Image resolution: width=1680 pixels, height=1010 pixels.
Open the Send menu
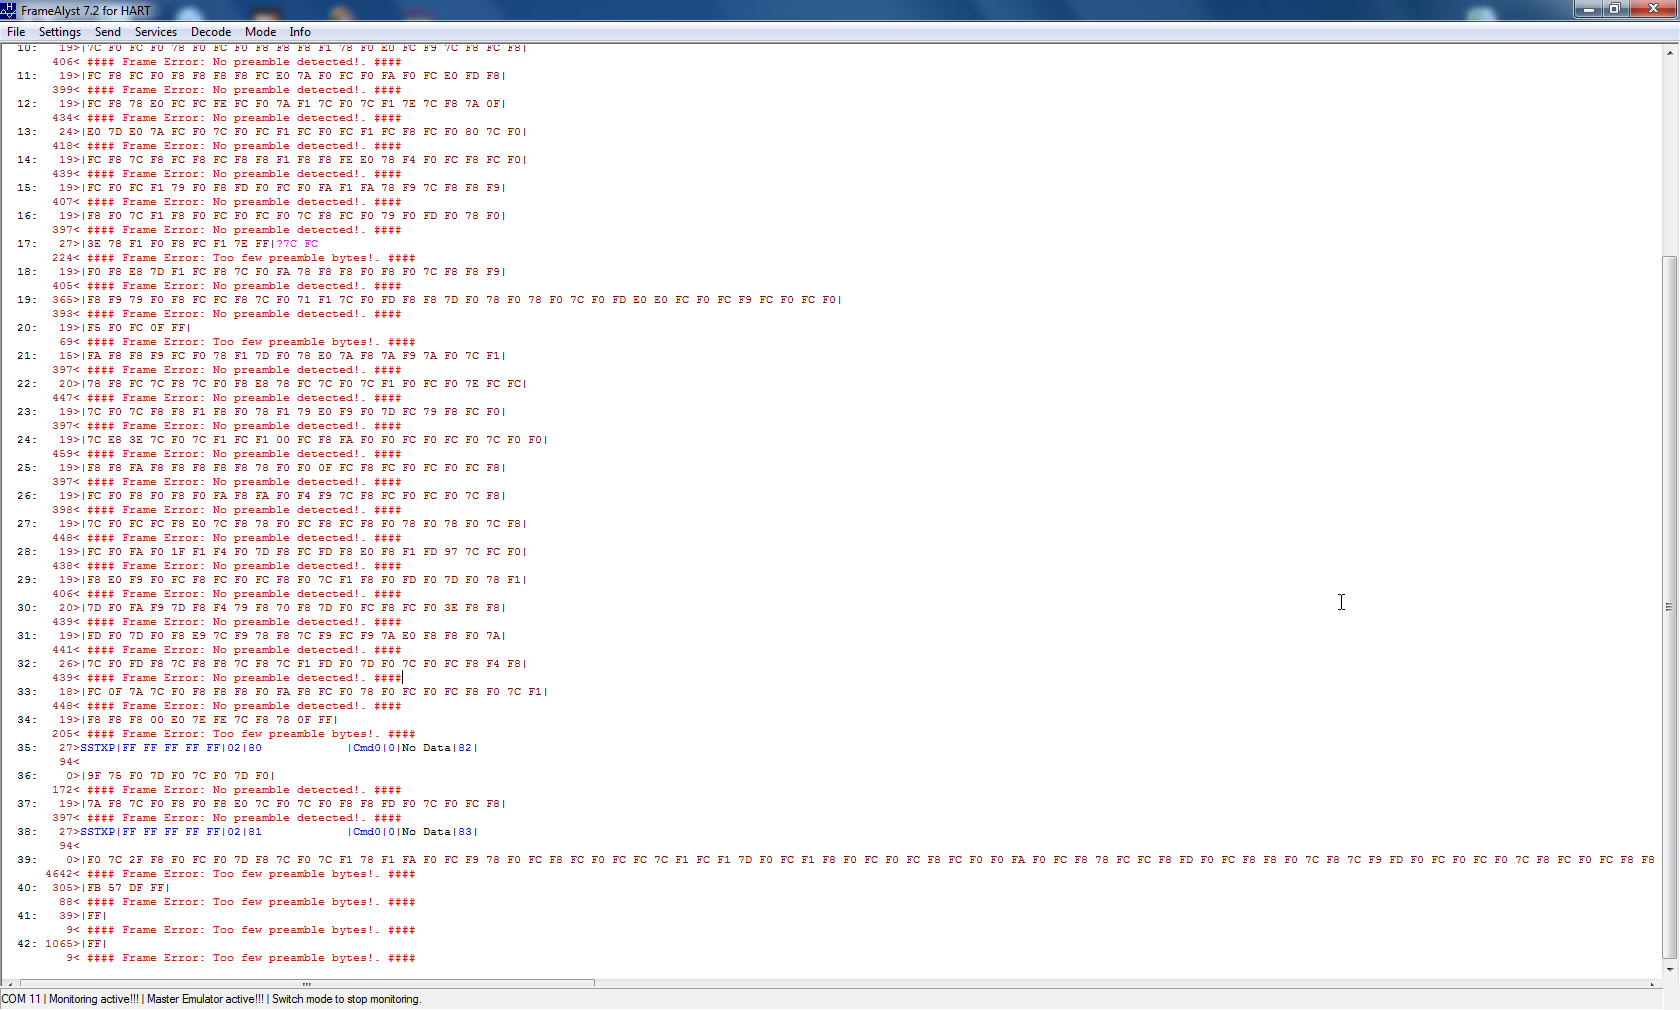pyautogui.click(x=108, y=32)
